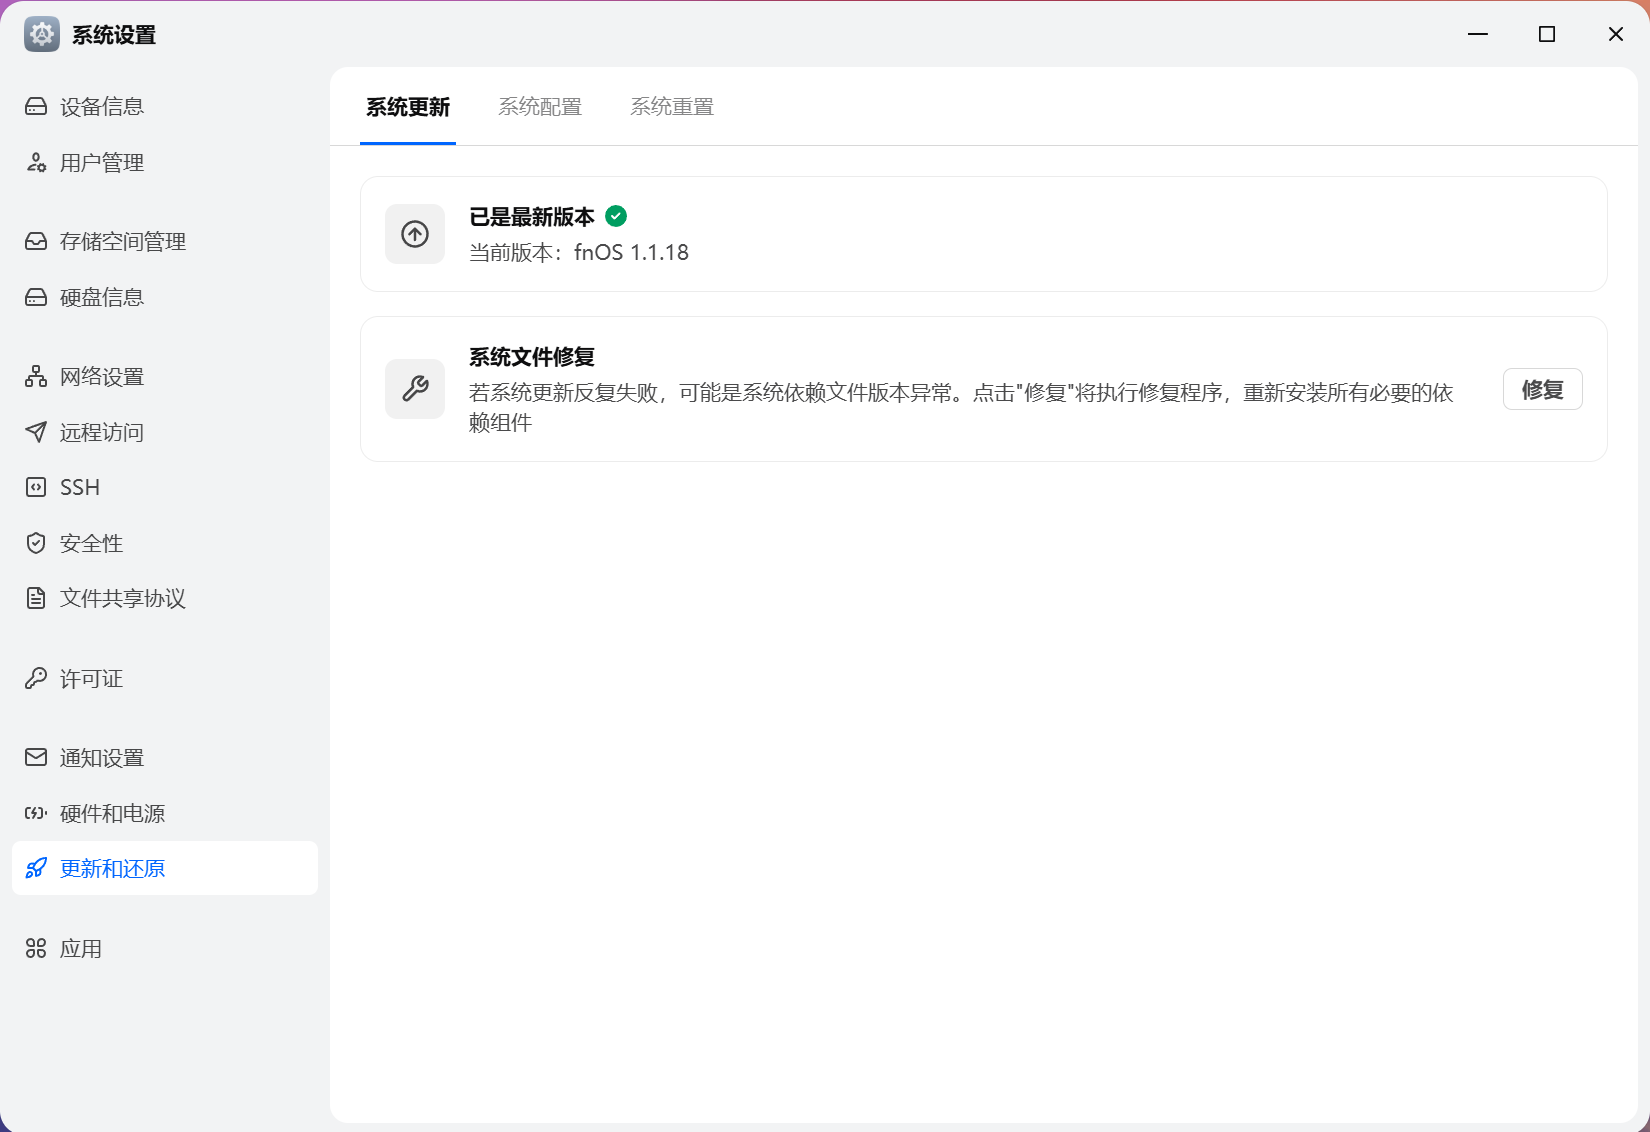Select 安全性 in the sidebar

(165, 543)
